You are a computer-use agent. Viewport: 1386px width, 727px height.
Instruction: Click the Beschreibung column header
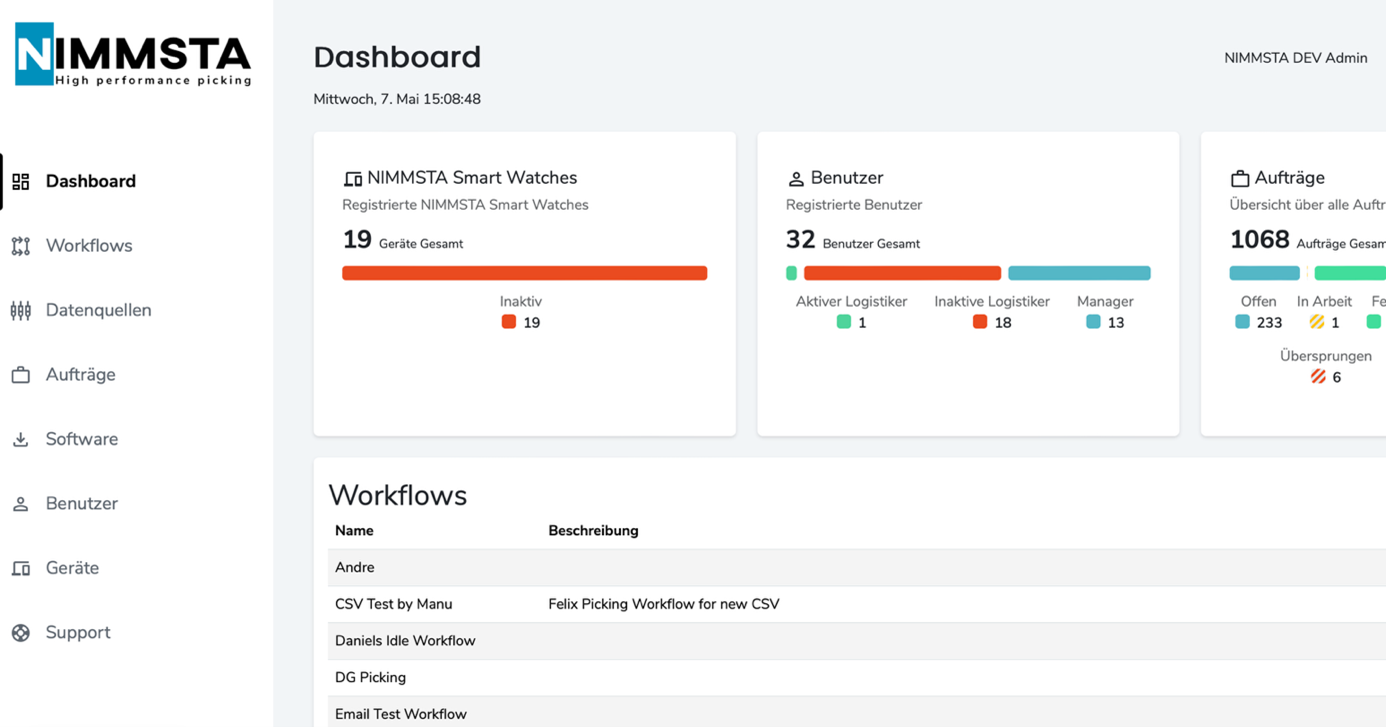(x=593, y=531)
